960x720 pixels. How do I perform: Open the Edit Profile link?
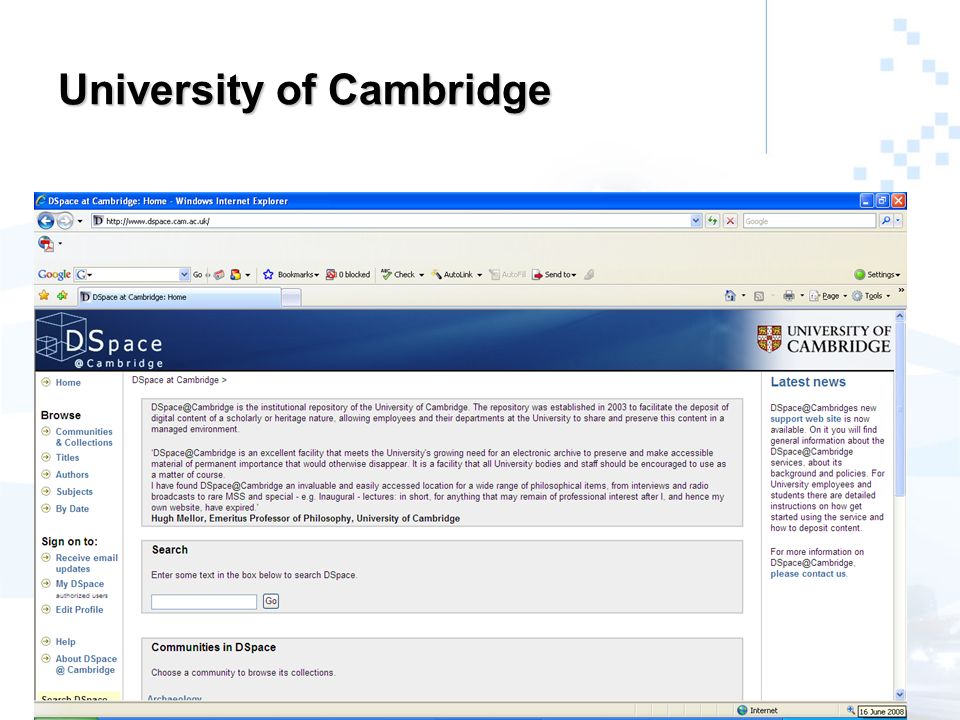[79, 609]
